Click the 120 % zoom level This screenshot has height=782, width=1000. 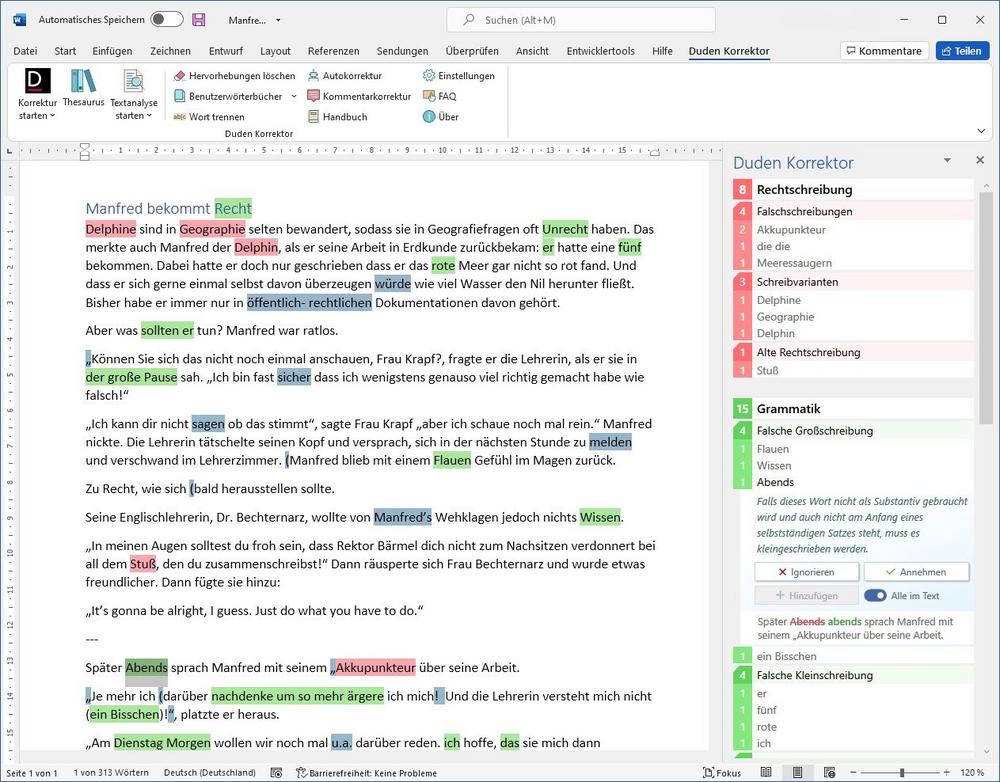click(x=972, y=773)
